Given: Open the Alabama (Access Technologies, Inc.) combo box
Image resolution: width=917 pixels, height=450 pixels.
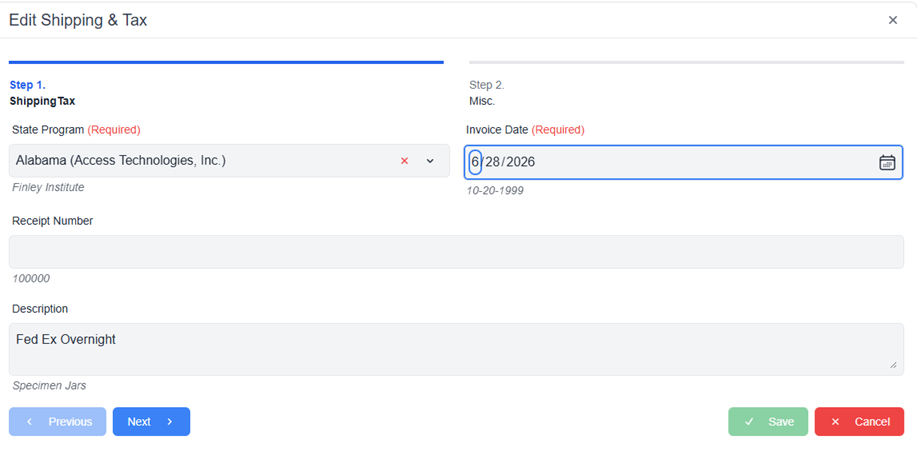Looking at the screenshot, I should point(229,161).
